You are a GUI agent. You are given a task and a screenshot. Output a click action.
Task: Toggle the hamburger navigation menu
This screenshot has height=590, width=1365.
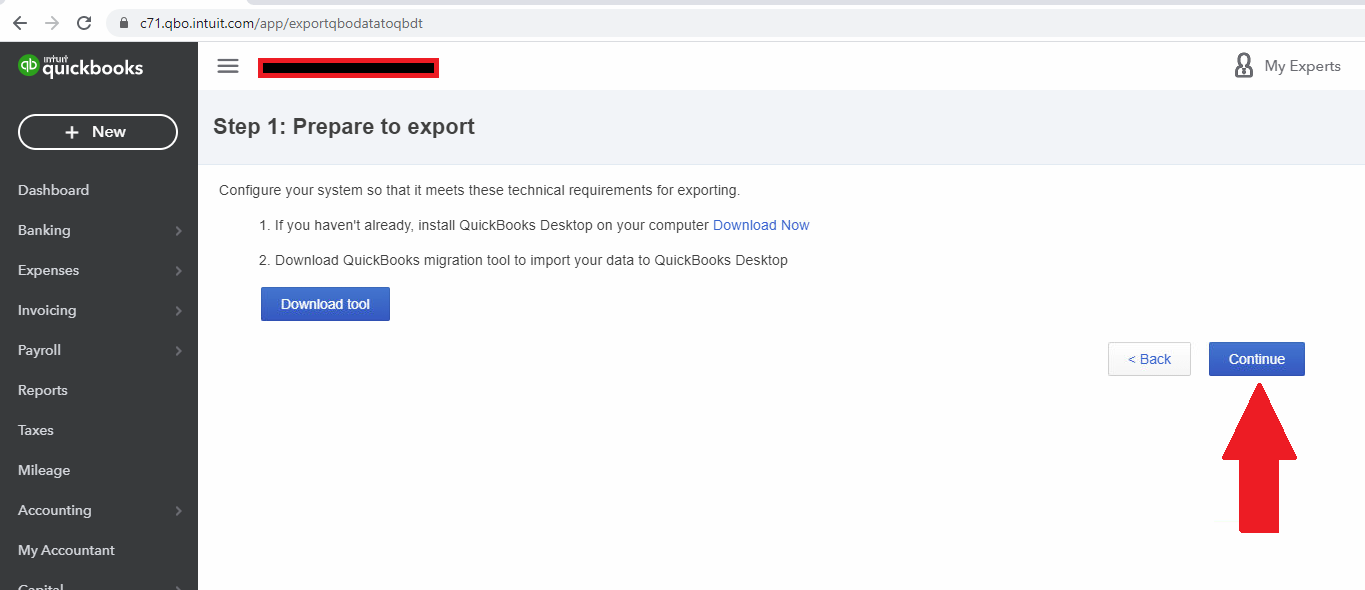(228, 66)
